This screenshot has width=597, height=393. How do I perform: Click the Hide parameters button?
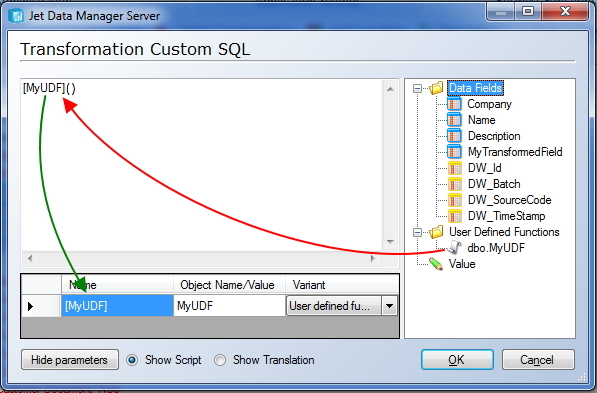pos(70,360)
